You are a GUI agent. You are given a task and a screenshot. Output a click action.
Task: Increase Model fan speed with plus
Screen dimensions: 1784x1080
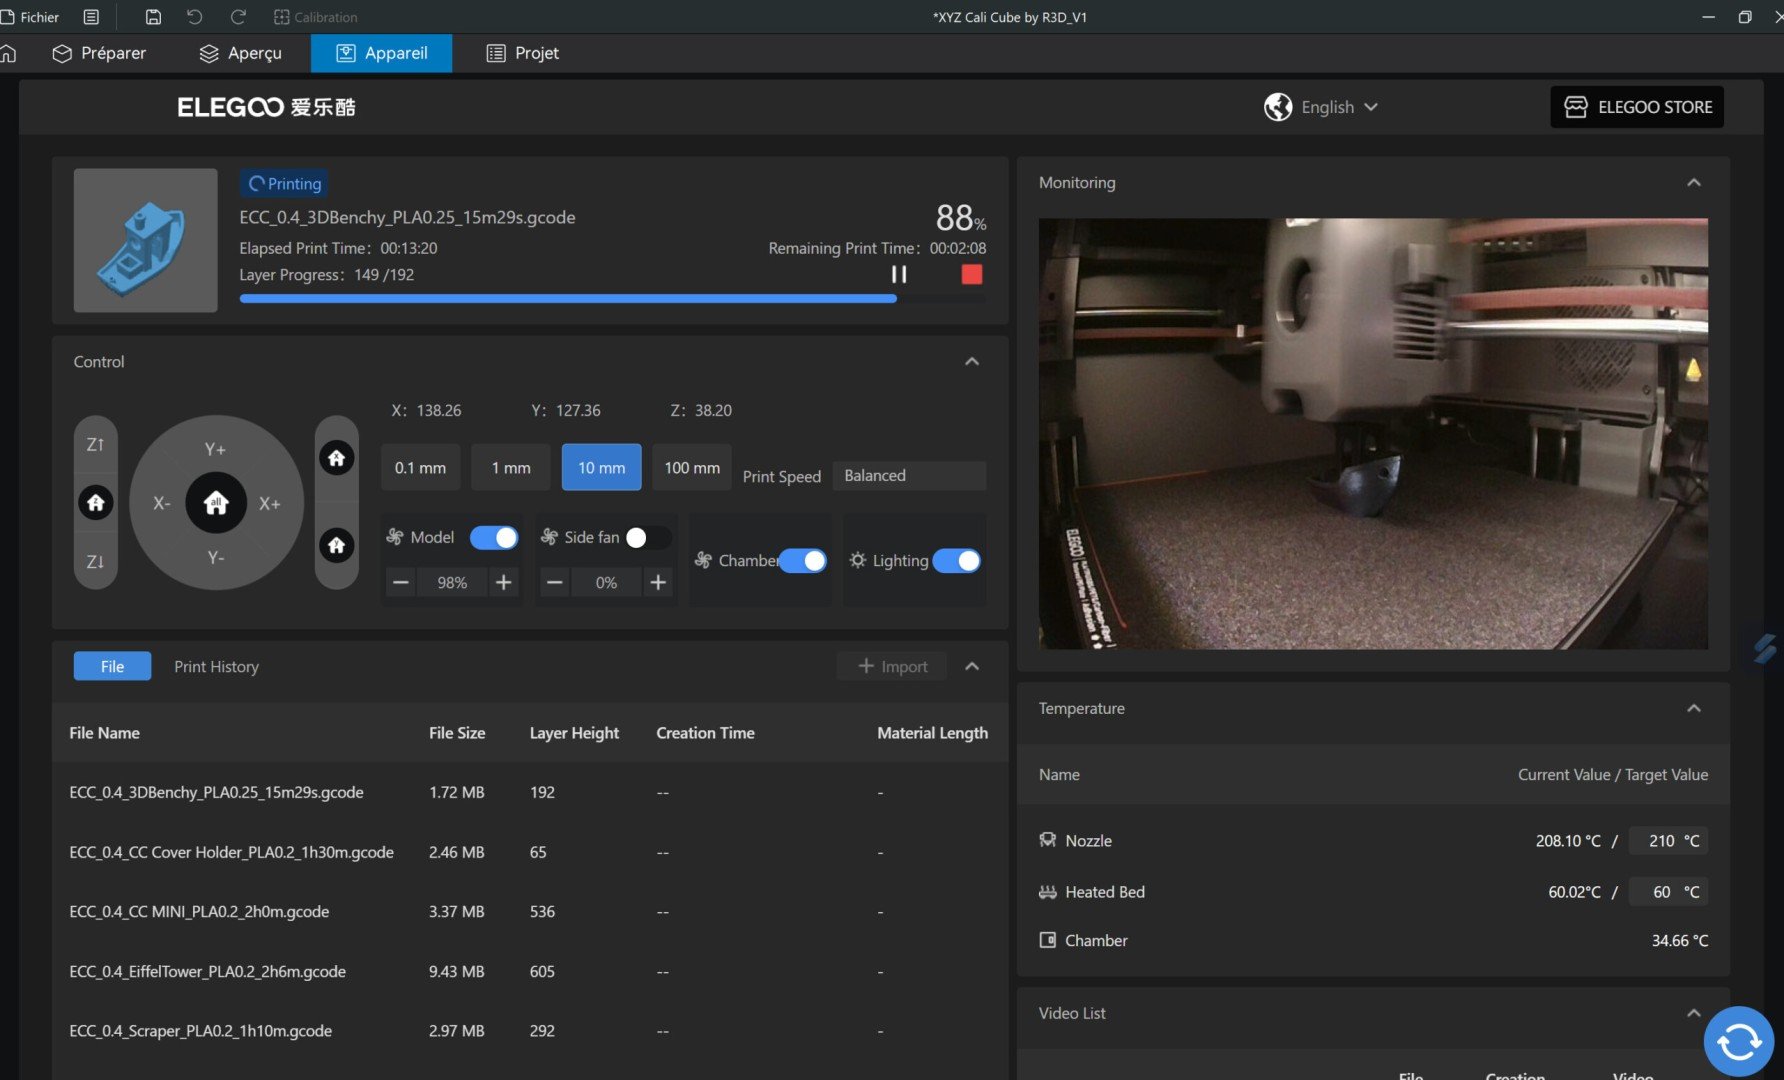pos(504,582)
